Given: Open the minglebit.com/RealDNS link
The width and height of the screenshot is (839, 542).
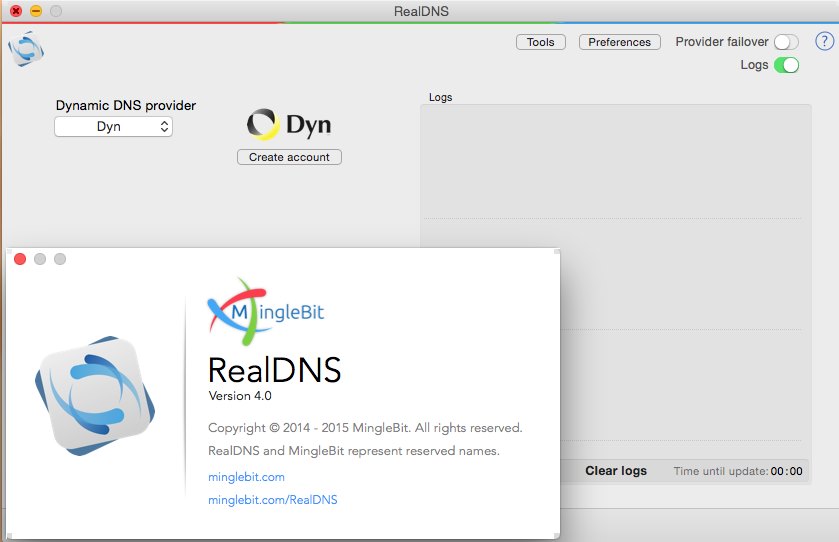Looking at the screenshot, I should (x=272, y=500).
